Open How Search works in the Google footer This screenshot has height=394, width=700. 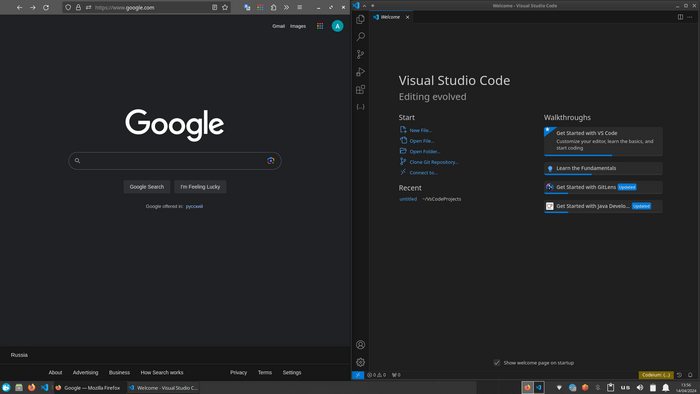(x=162, y=373)
